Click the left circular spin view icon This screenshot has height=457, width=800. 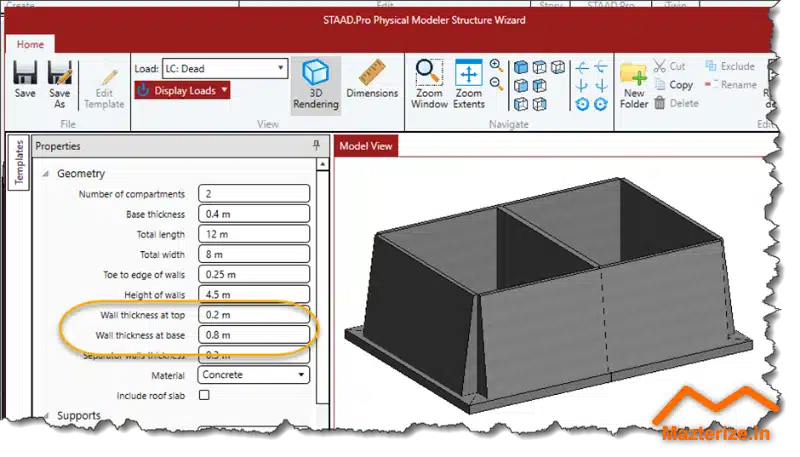tap(582, 104)
